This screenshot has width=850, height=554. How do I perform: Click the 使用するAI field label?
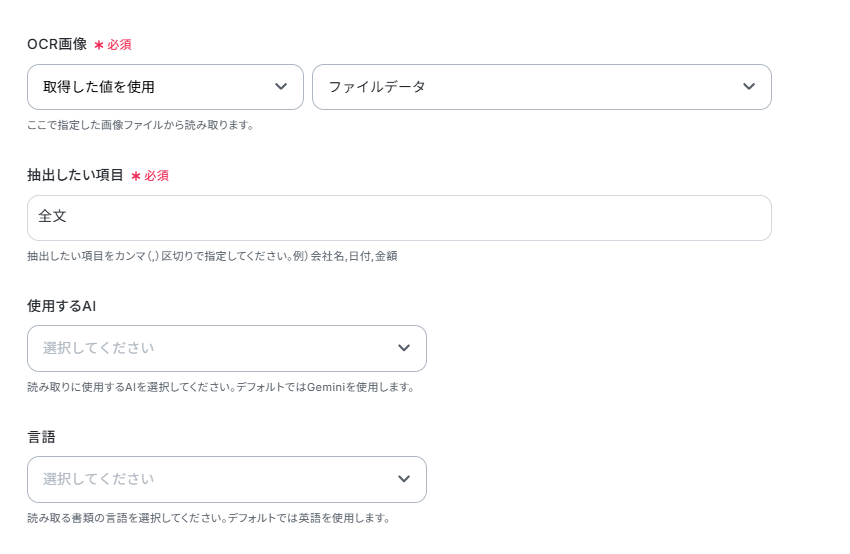coord(61,305)
